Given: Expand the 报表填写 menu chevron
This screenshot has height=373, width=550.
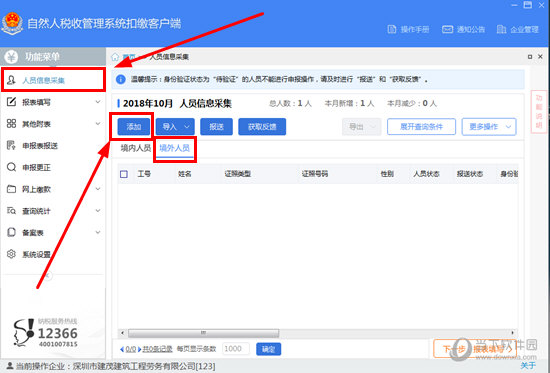Looking at the screenshot, I should [x=98, y=102].
